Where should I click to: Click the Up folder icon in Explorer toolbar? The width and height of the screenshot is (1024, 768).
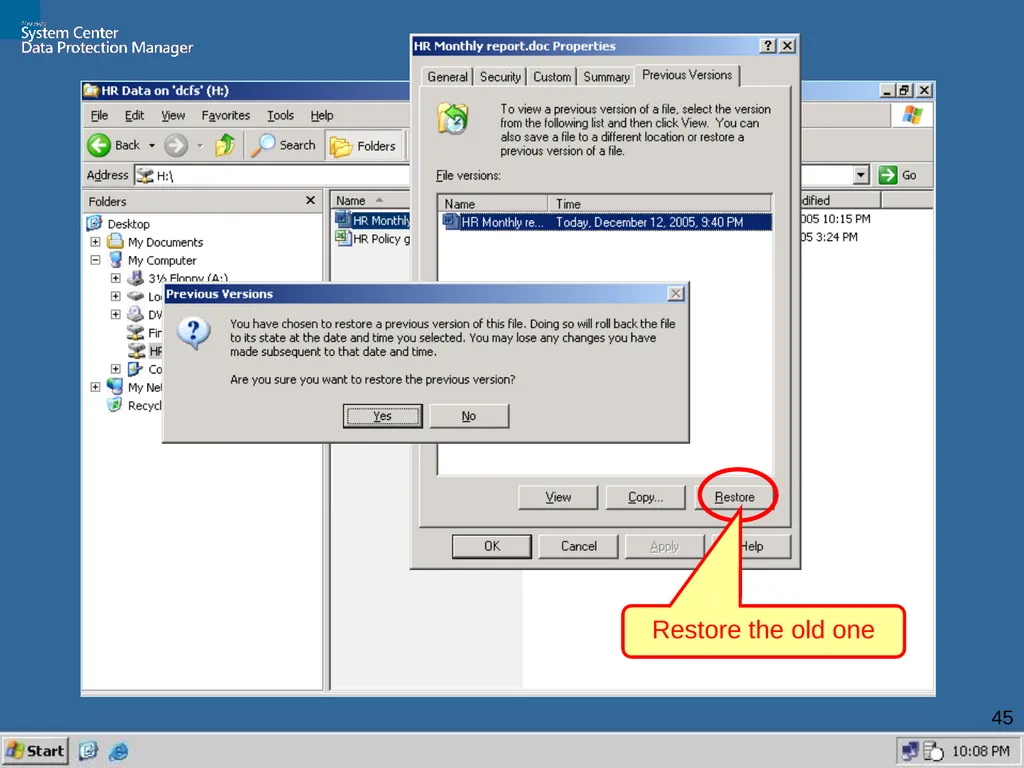(x=225, y=145)
